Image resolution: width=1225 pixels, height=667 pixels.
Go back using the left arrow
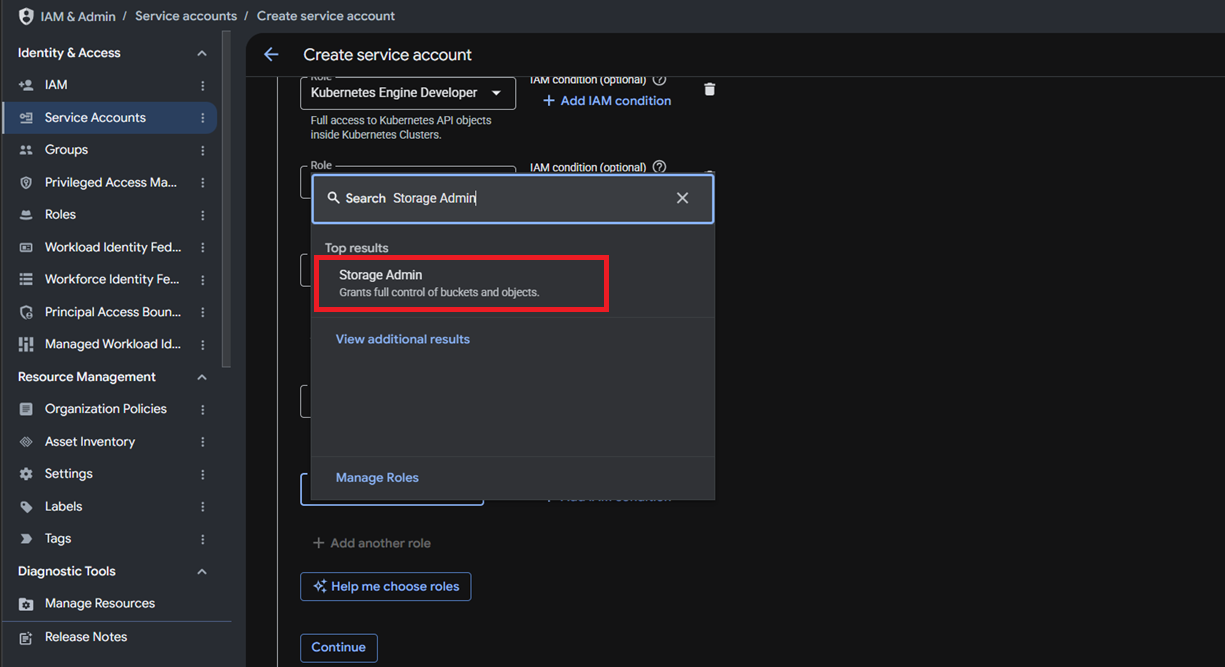pyautogui.click(x=271, y=55)
